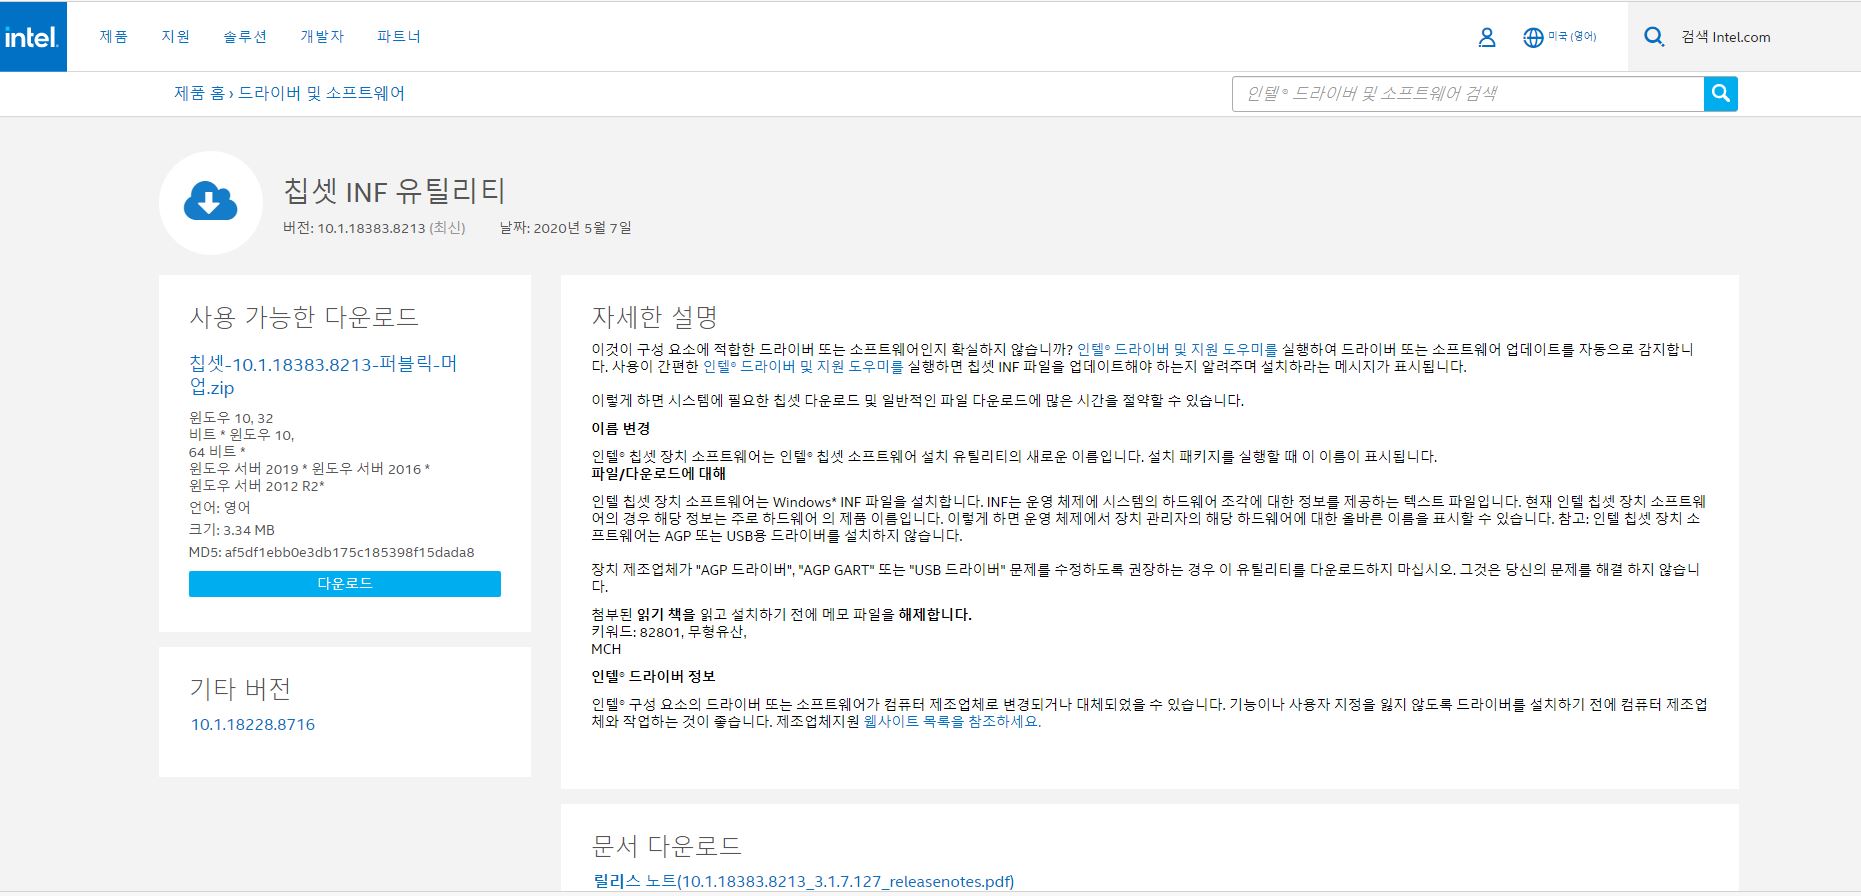The width and height of the screenshot is (1861, 896).
Task: Click the 문서 다운로드 heading
Action: pos(667,846)
